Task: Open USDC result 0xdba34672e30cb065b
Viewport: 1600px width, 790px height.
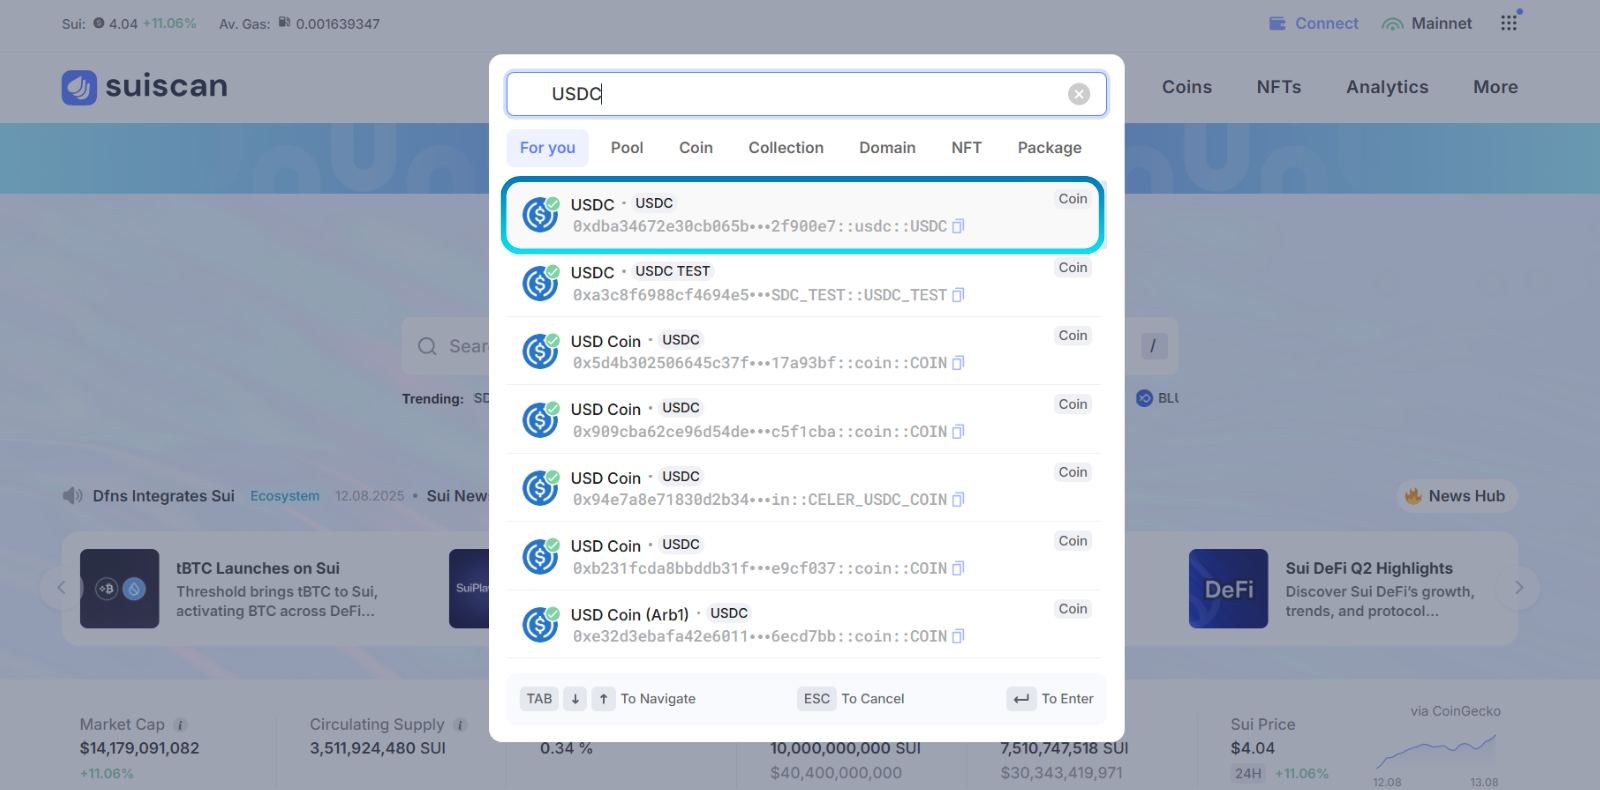Action: (802, 215)
